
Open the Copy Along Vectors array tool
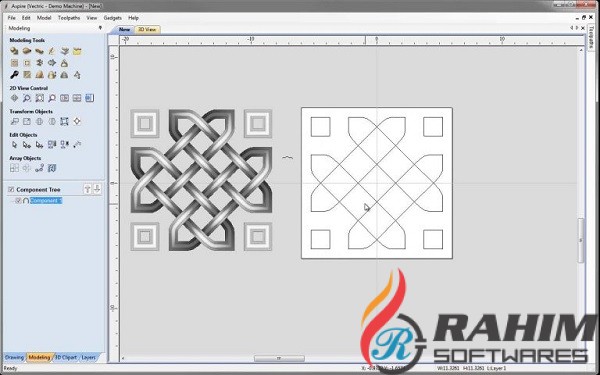(39, 168)
